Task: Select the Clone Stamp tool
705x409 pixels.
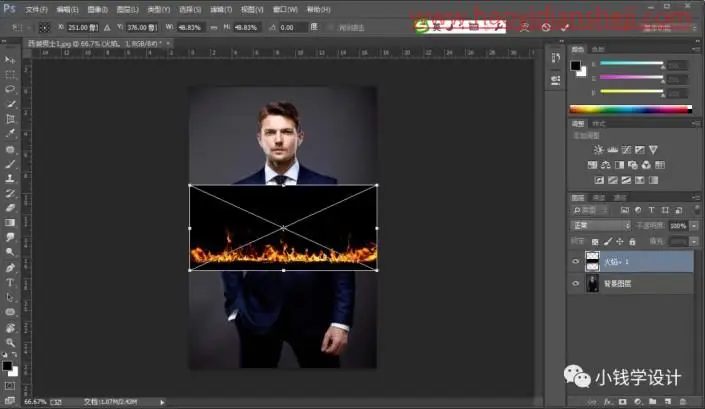Action: (x=10, y=178)
